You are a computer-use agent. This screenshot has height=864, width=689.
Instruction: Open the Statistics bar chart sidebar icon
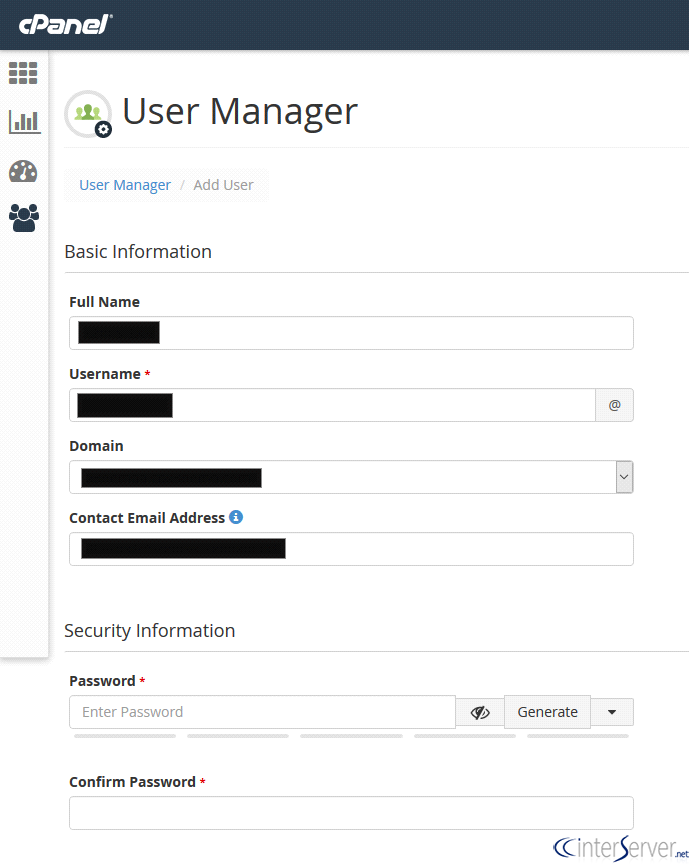point(25,122)
